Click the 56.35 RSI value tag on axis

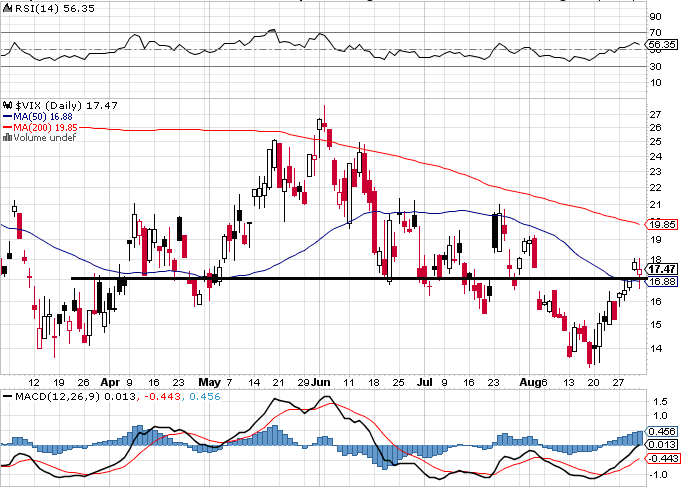click(x=662, y=45)
